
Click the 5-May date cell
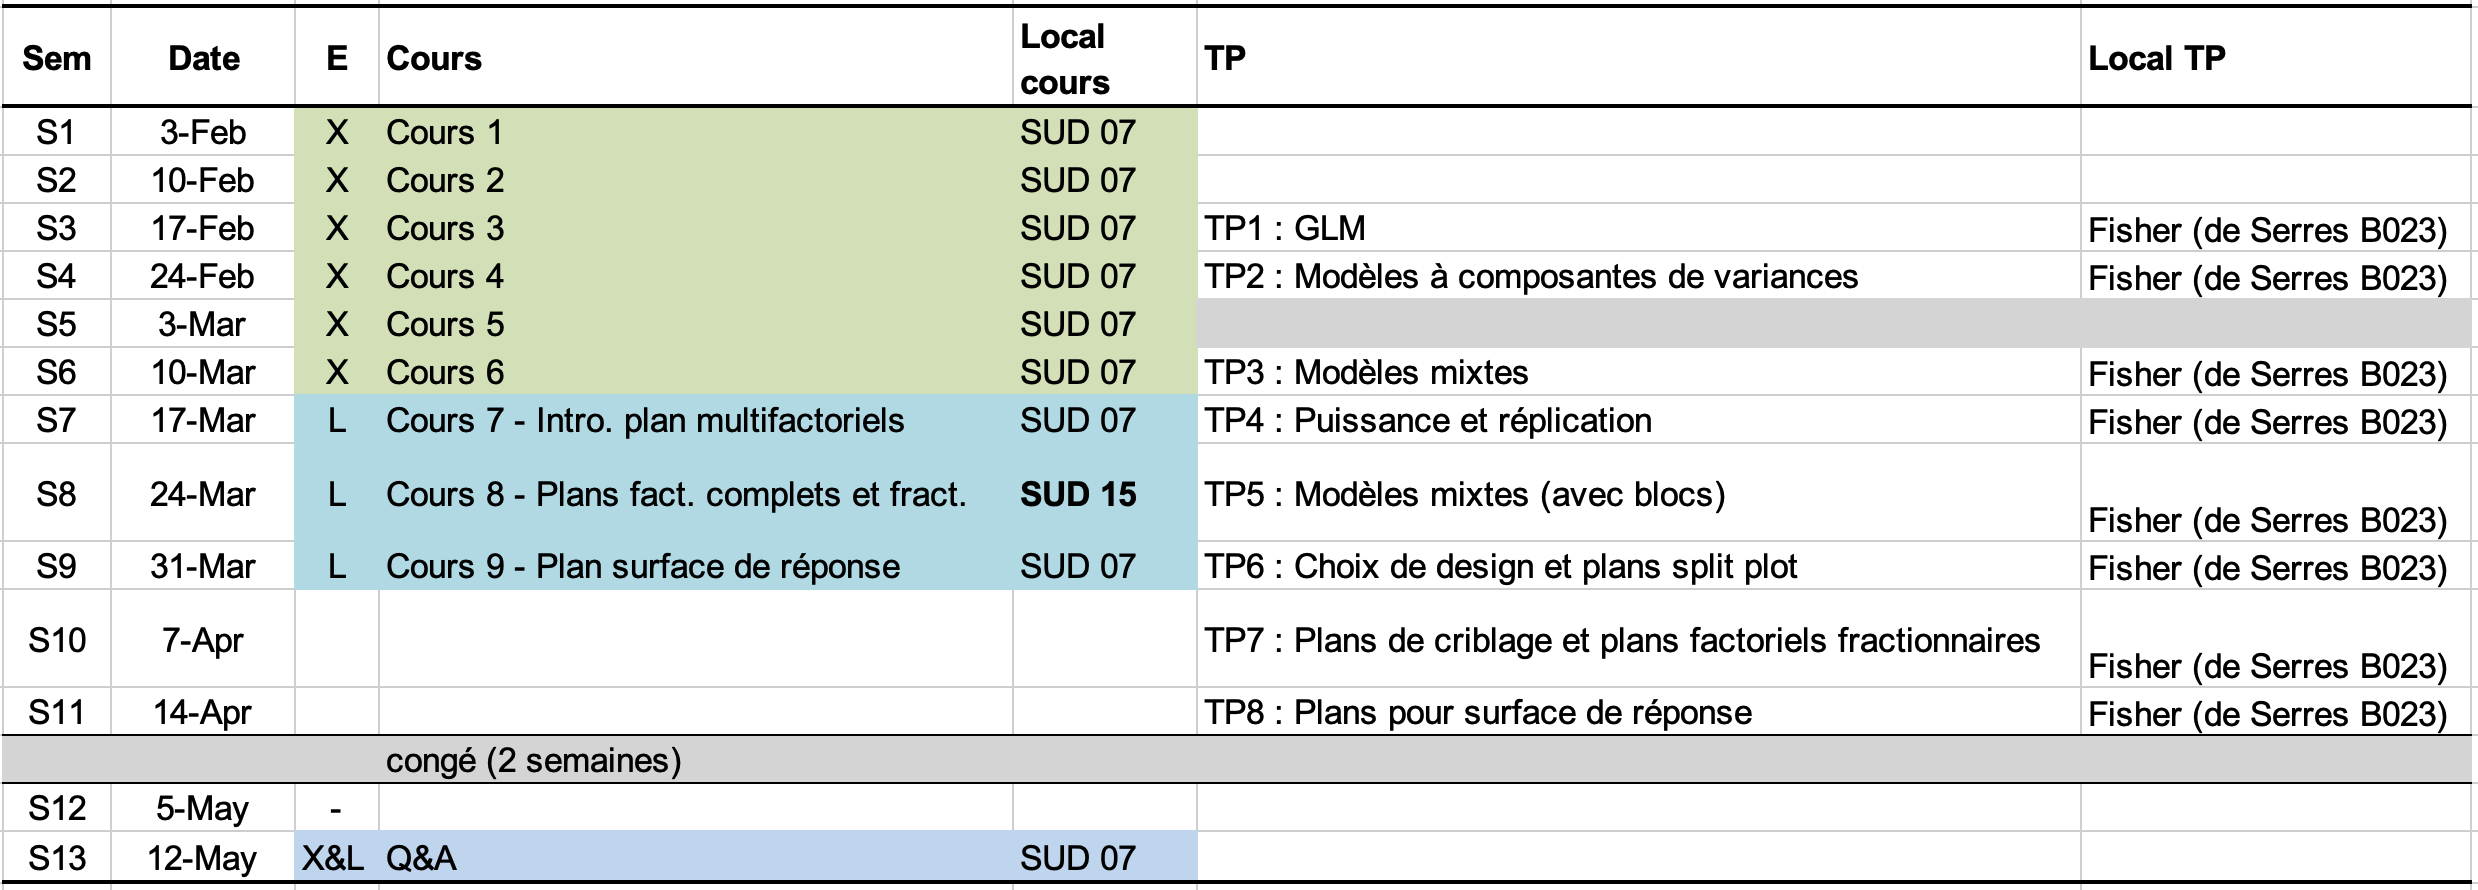pyautogui.click(x=203, y=808)
